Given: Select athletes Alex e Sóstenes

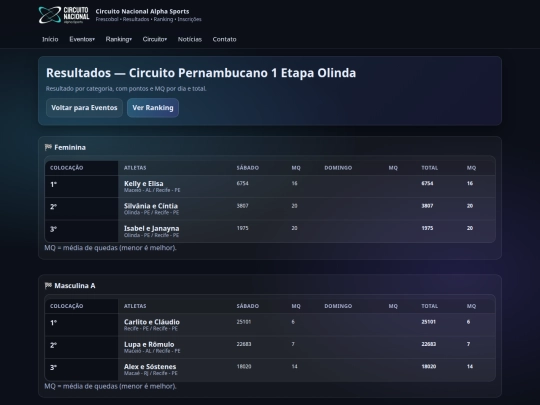Looking at the screenshot, I should click(150, 367).
